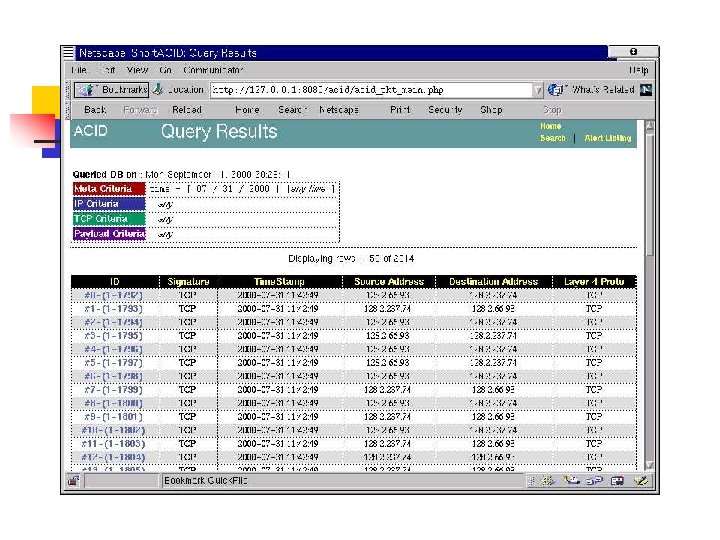720x540 pixels.
Task: Open alert #1-(1-1793)
Action: [x=113, y=309]
